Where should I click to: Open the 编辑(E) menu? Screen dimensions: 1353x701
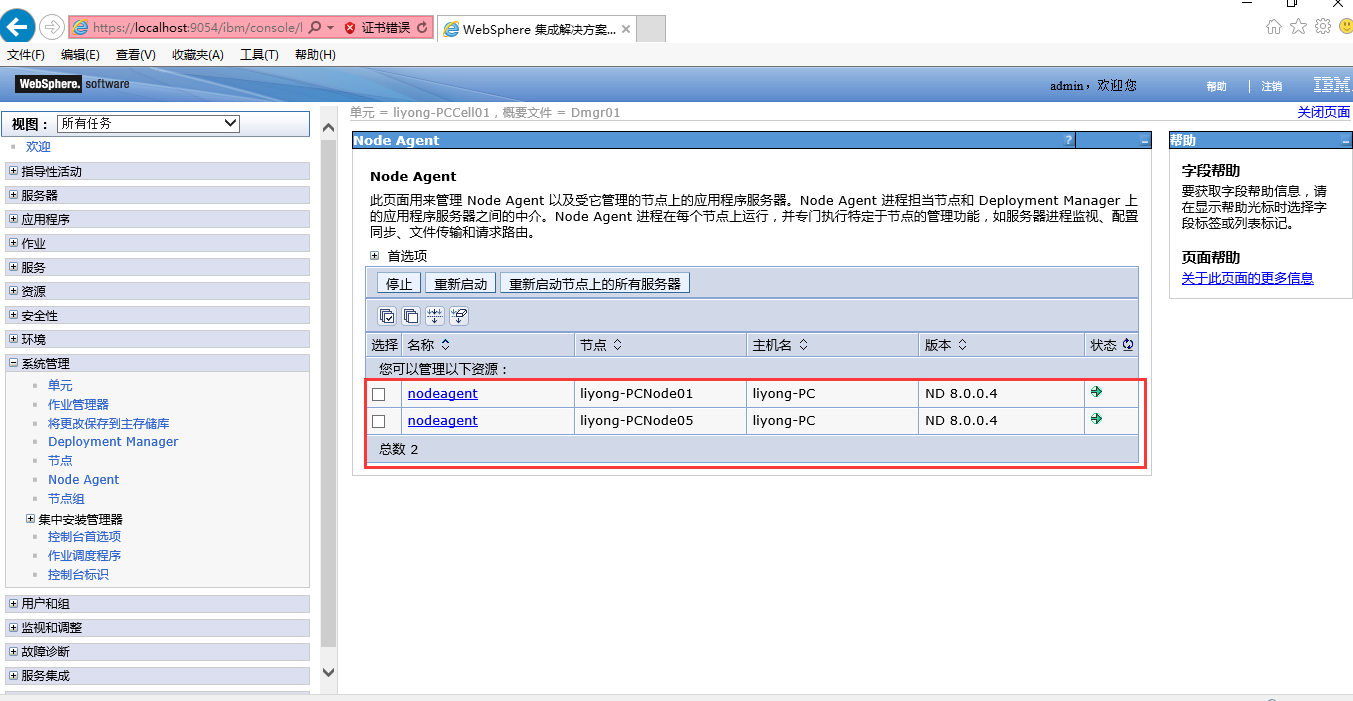click(80, 55)
